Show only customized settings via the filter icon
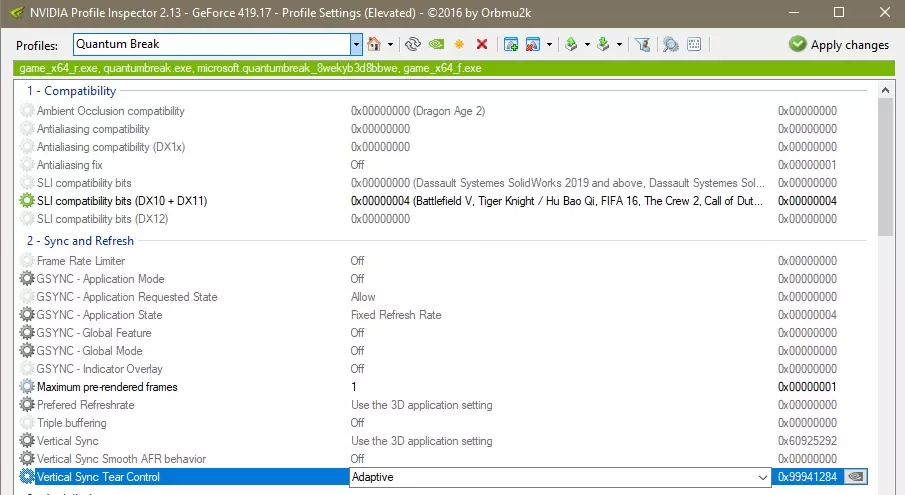The width and height of the screenshot is (905, 495). [642, 44]
